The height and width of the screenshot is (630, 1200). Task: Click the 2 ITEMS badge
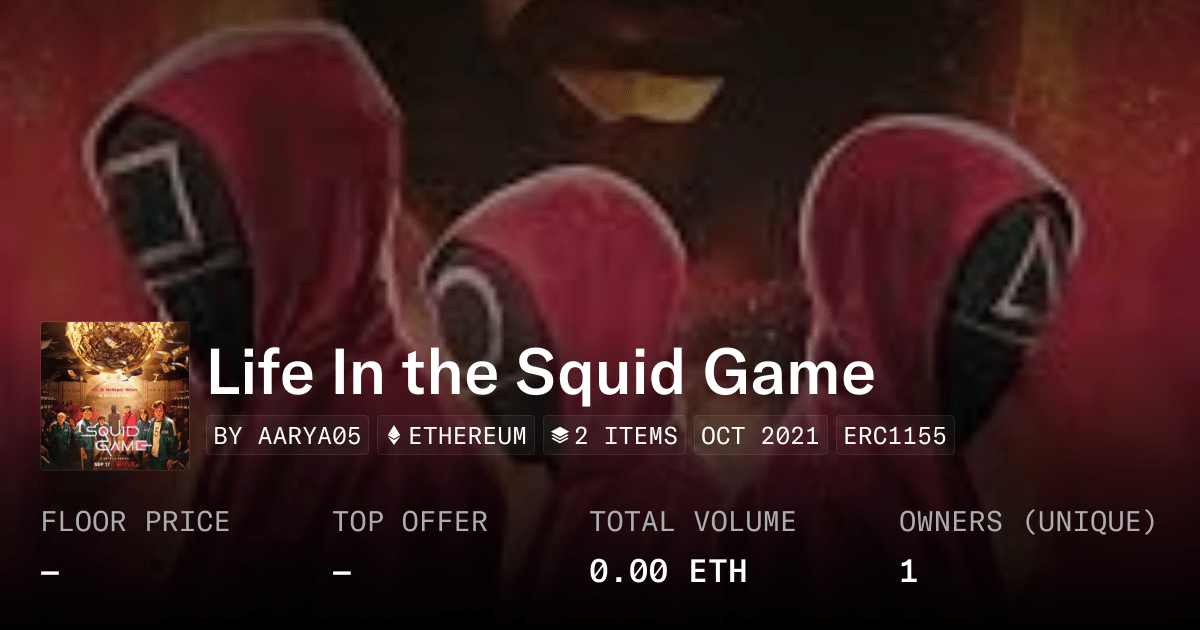tap(614, 436)
